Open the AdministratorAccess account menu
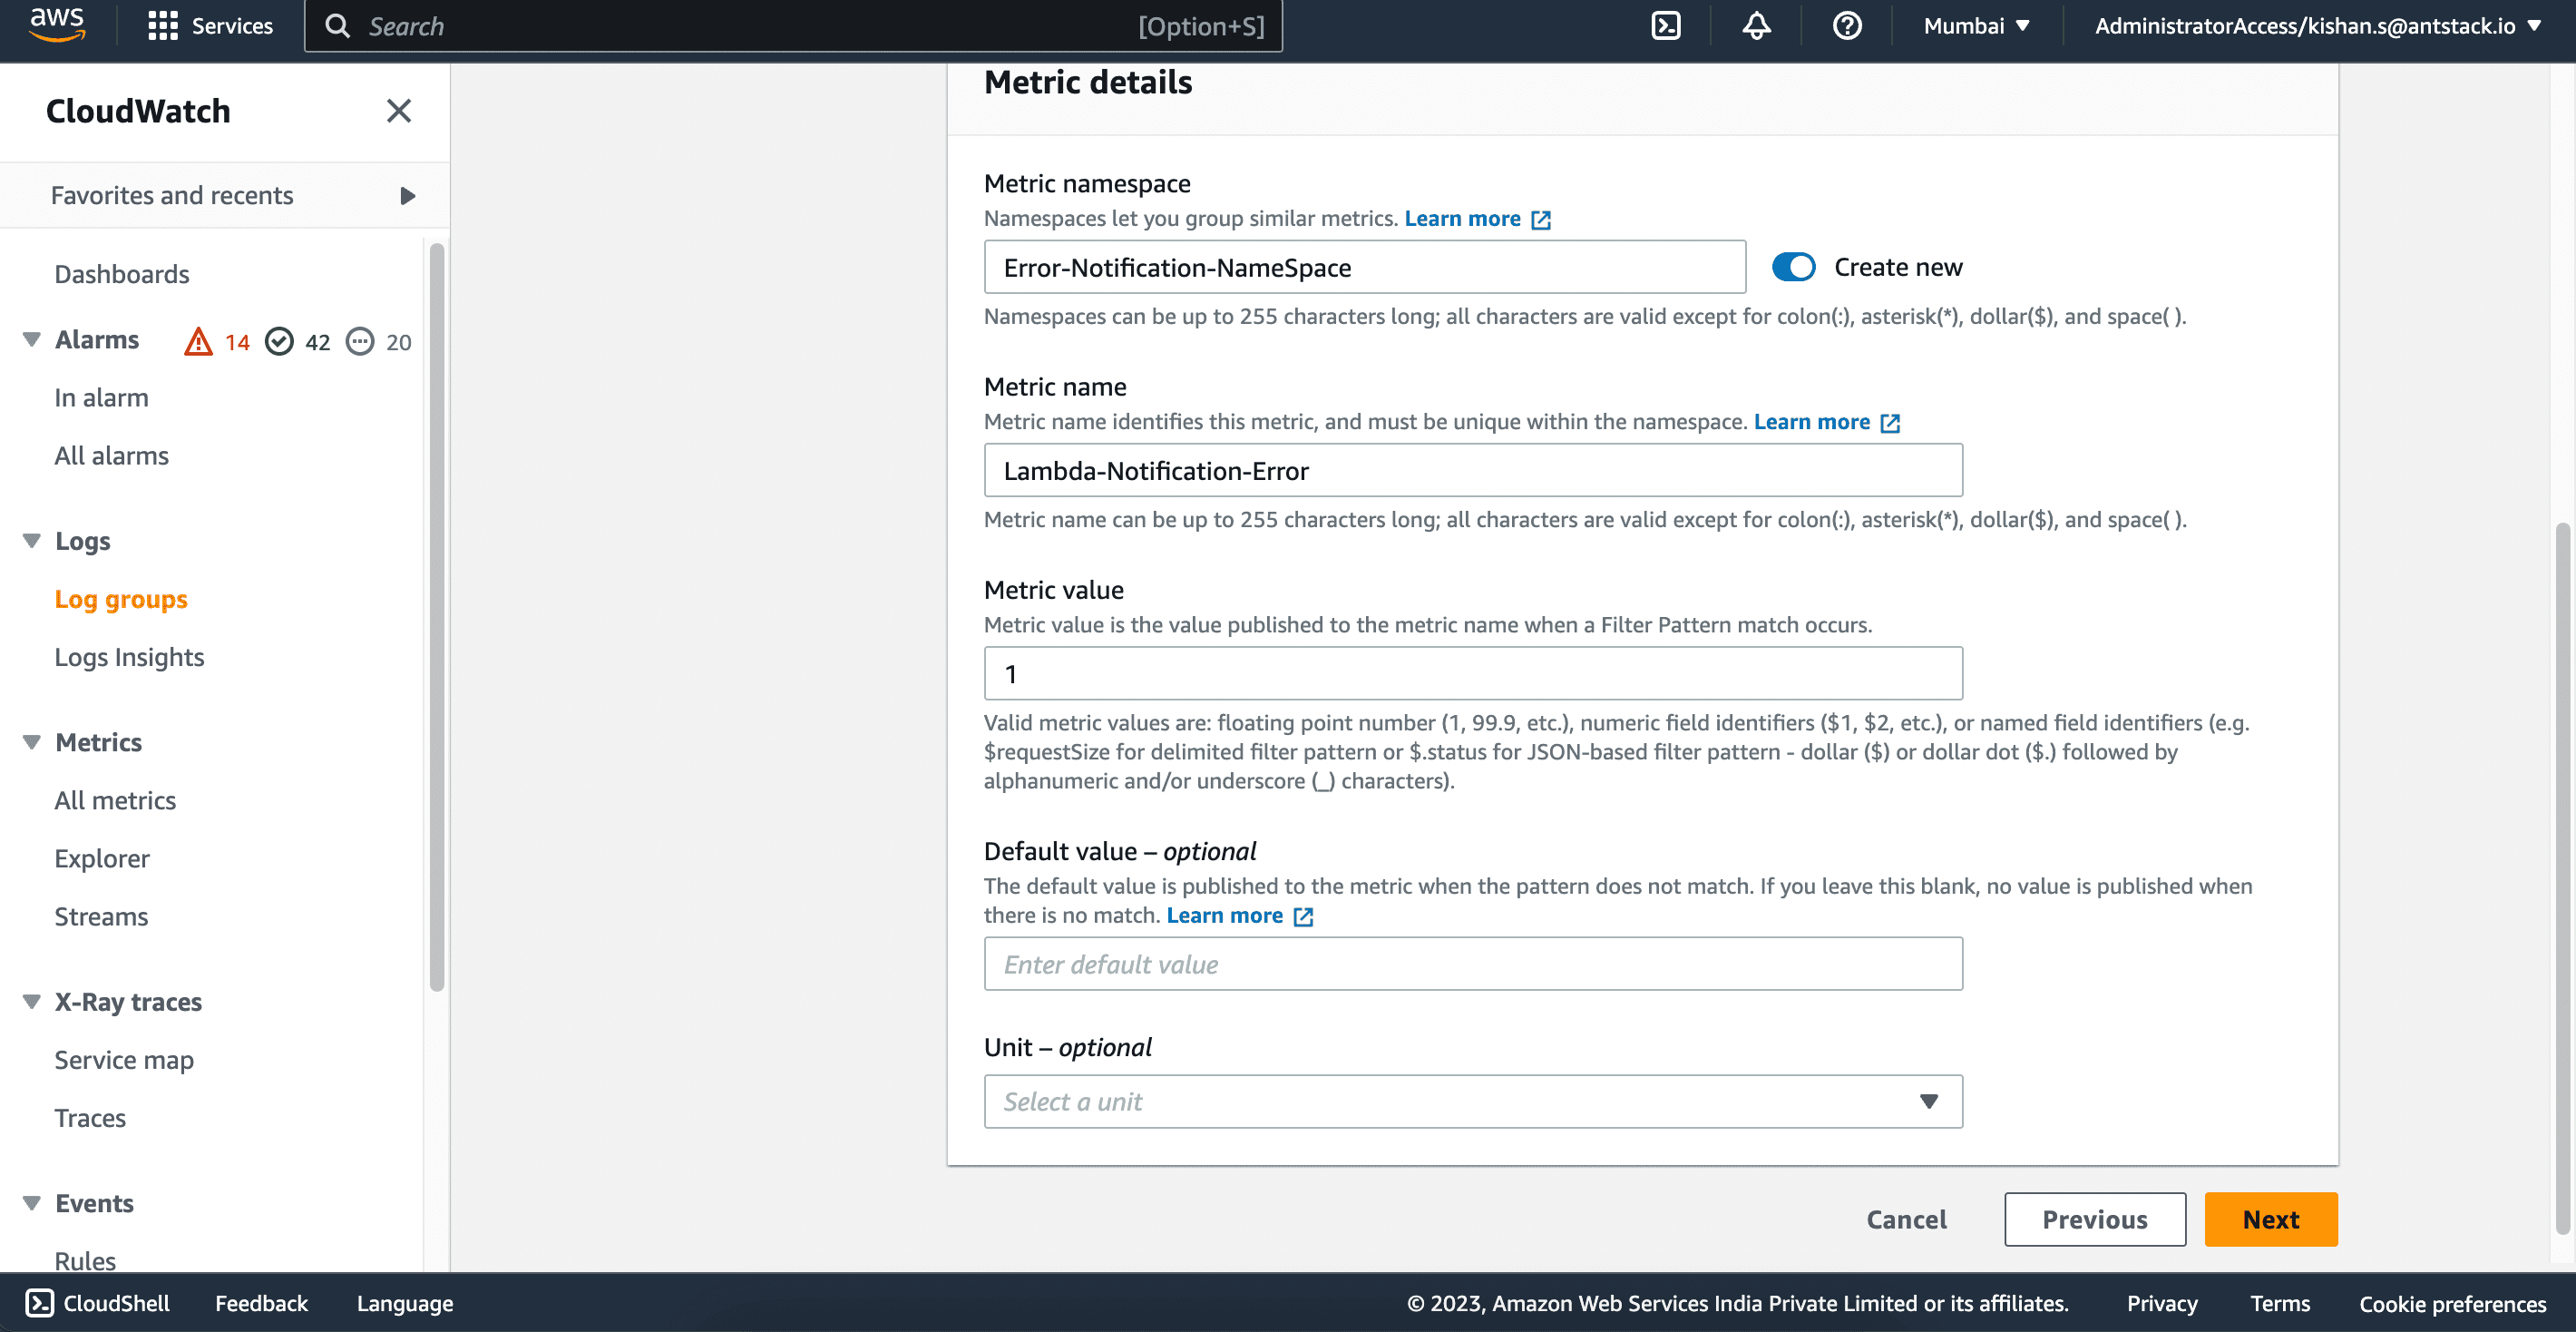Screen dimensions: 2576x1332 pyautogui.click(x=2318, y=26)
